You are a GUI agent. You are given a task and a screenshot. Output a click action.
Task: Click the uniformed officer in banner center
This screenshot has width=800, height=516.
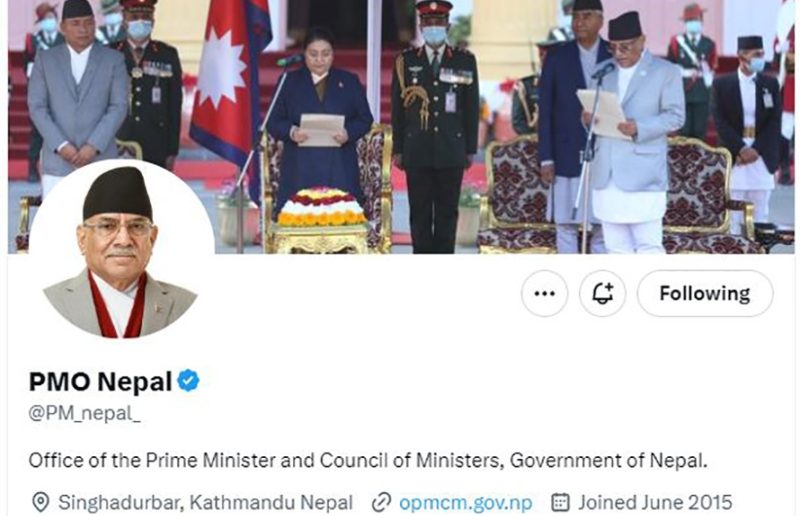(x=435, y=125)
